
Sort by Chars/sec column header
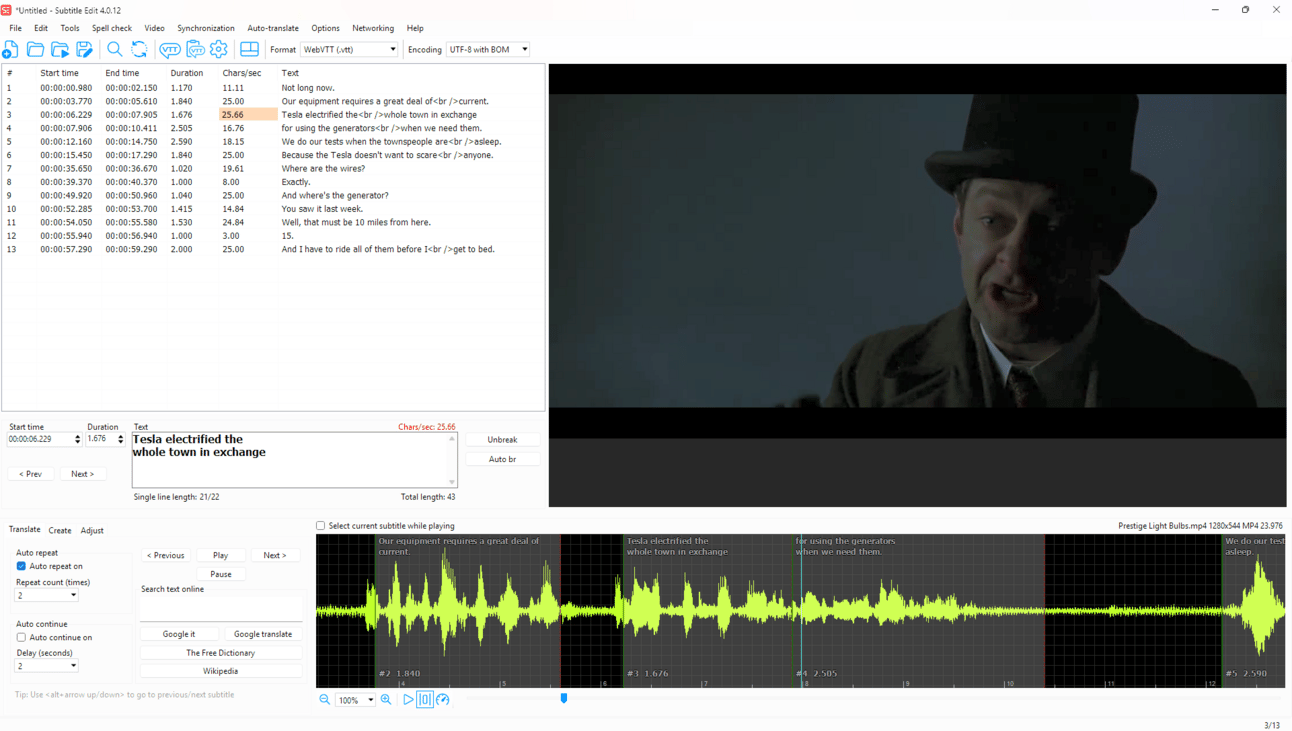tap(242, 73)
